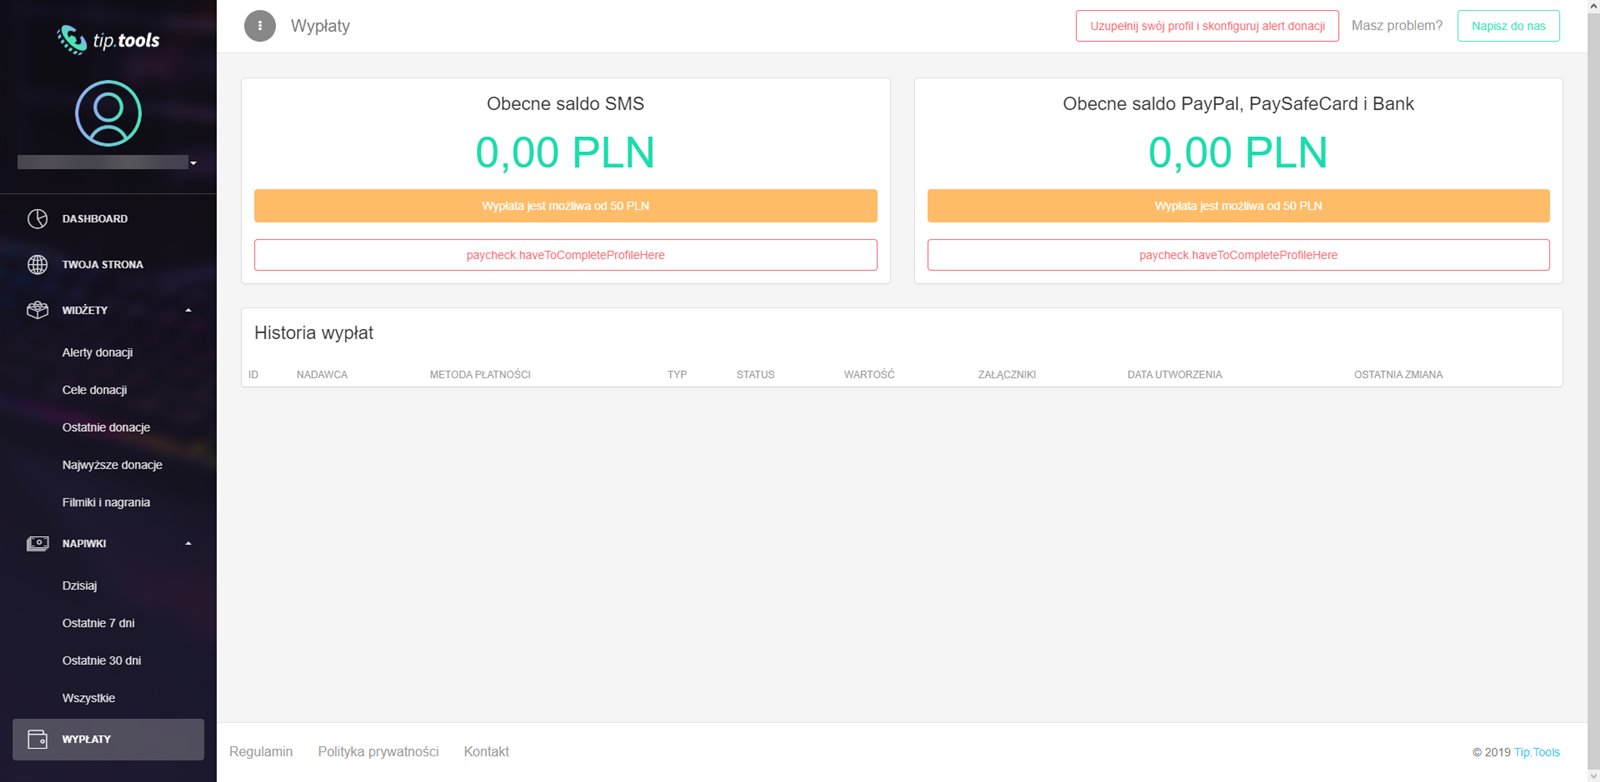The image size is (1600, 782).
Task: Collapse the Widżety section arrow
Action: (188, 311)
